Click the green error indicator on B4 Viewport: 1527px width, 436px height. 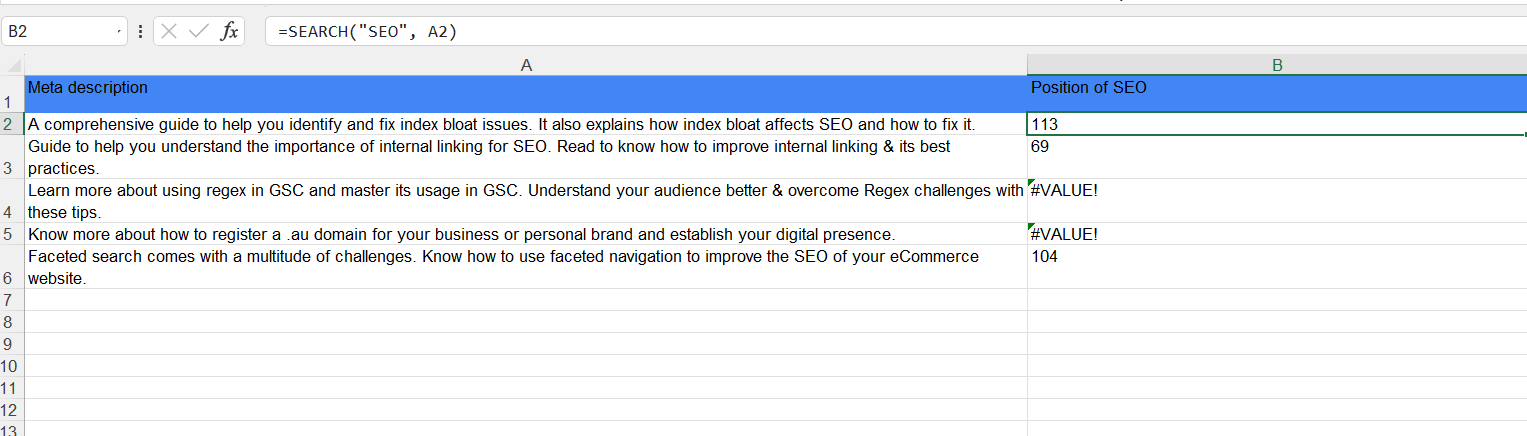1031,182
